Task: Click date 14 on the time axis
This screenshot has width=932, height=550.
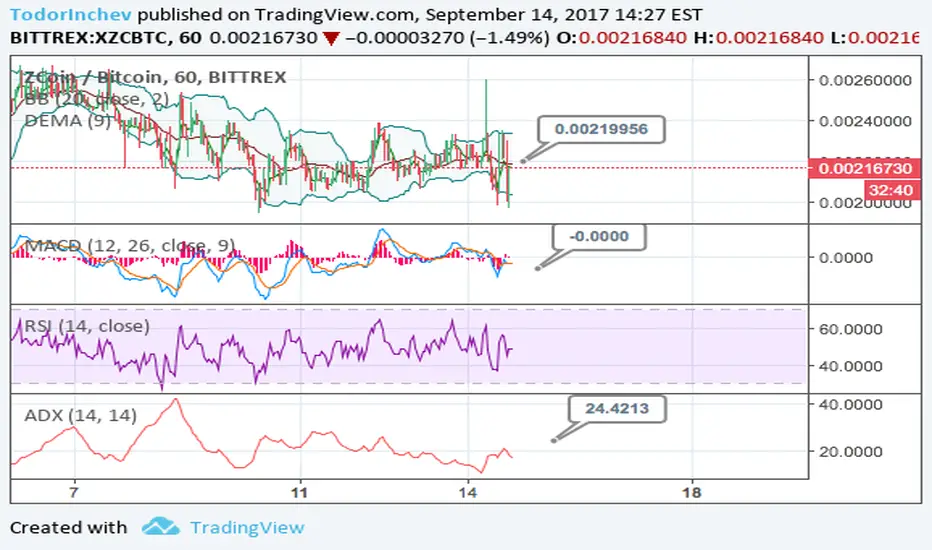Action: [x=468, y=492]
